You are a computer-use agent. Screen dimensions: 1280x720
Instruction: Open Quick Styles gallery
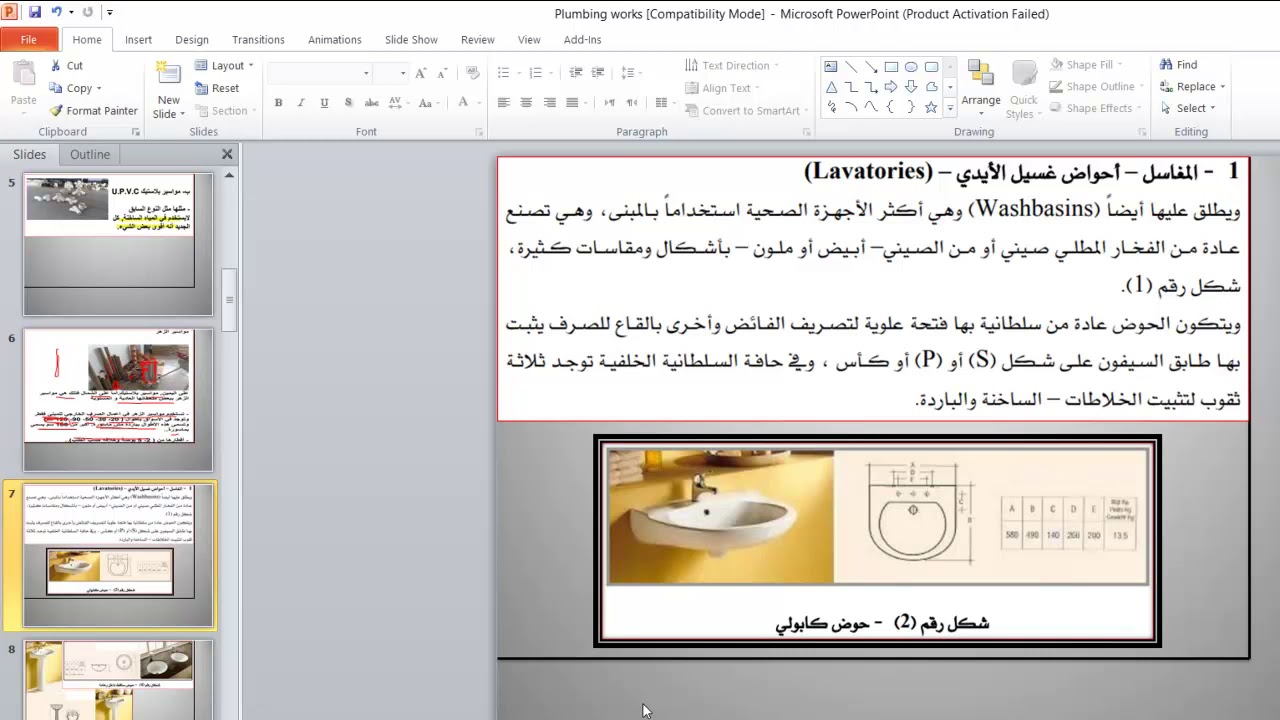[1023, 89]
